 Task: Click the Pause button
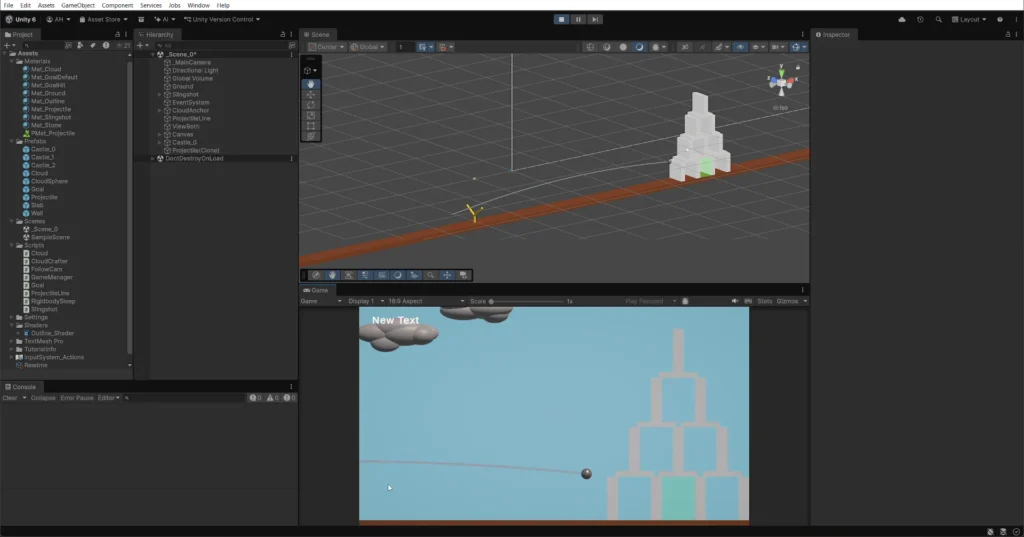578,20
